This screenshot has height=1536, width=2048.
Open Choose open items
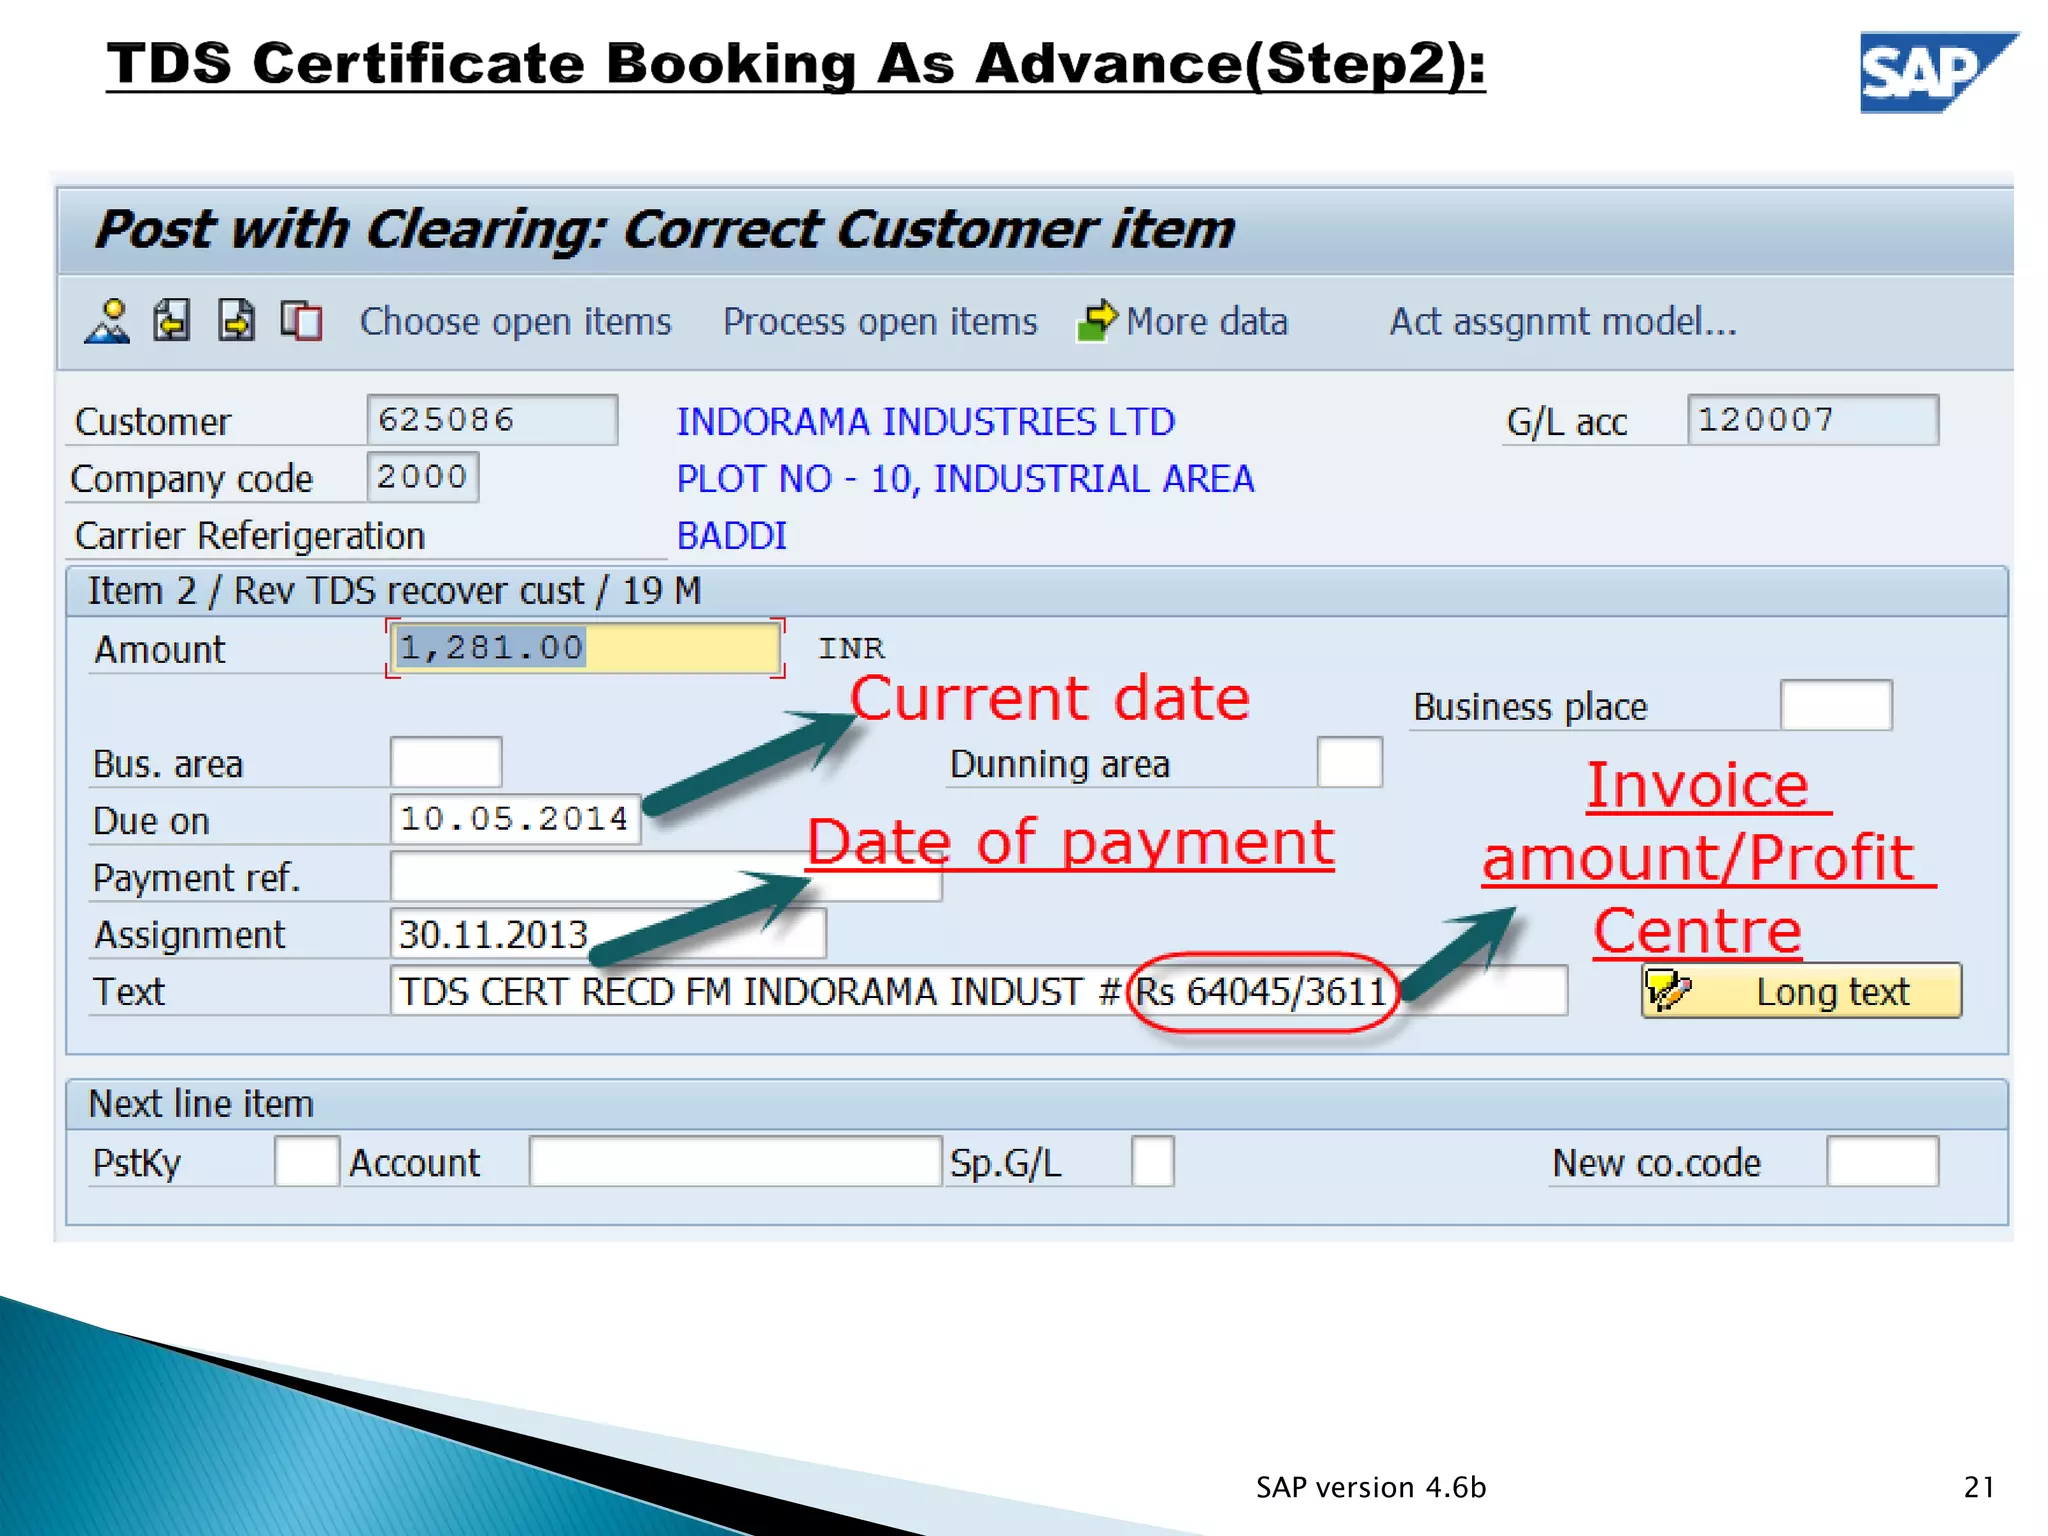click(516, 322)
